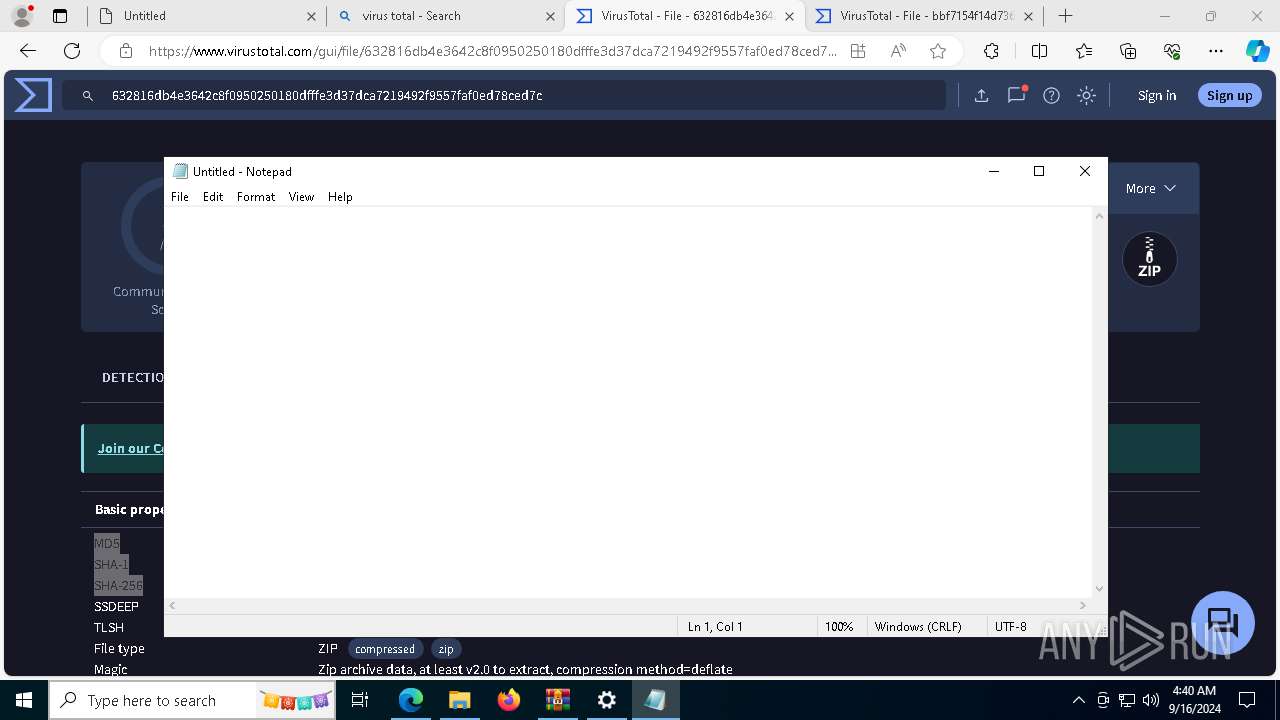Show hidden system tray icons
Image resolution: width=1280 pixels, height=720 pixels.
(x=1078, y=700)
